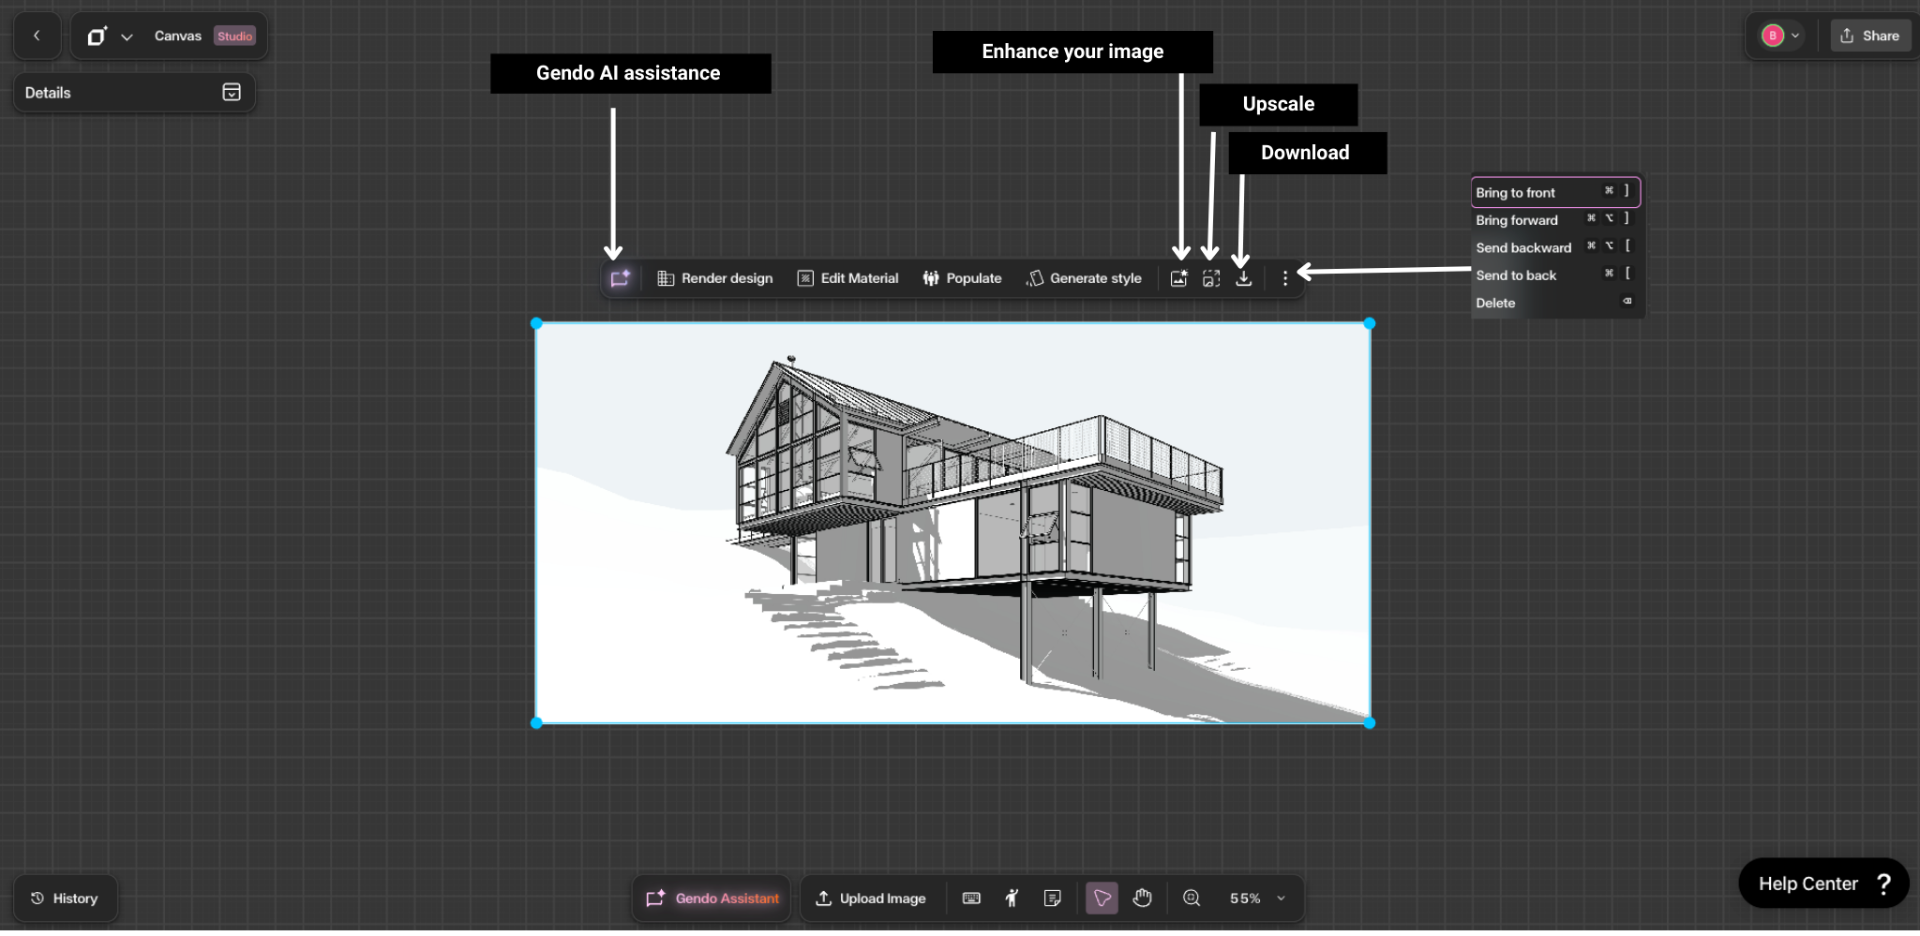Click the notes icon in bottom toolbar

(1052, 898)
